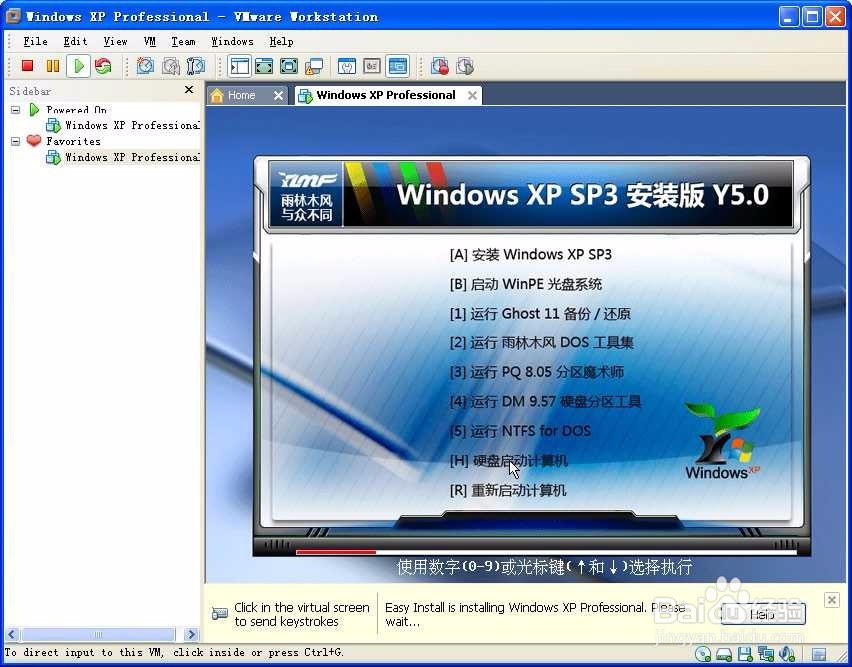
Task: Open the Windows menu
Action: pyautogui.click(x=232, y=41)
